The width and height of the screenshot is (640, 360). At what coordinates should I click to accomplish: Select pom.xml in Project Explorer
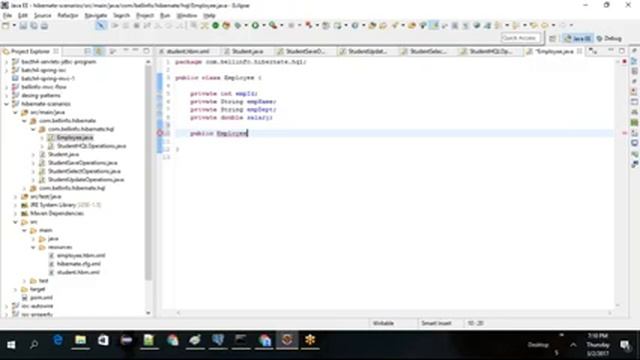pyautogui.click(x=41, y=298)
